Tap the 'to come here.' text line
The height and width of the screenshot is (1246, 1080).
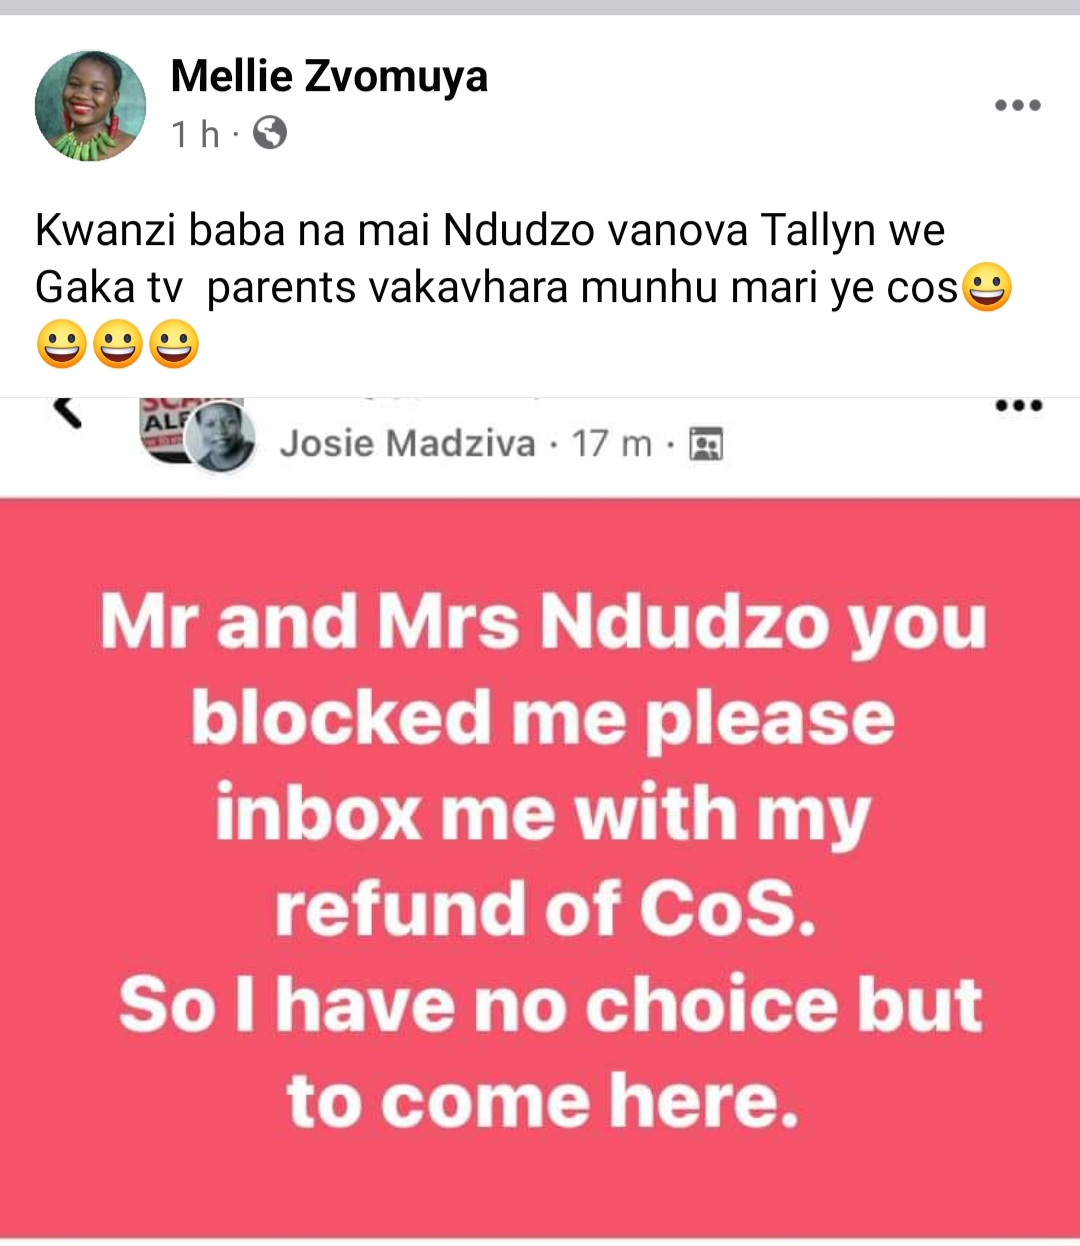544,1100
